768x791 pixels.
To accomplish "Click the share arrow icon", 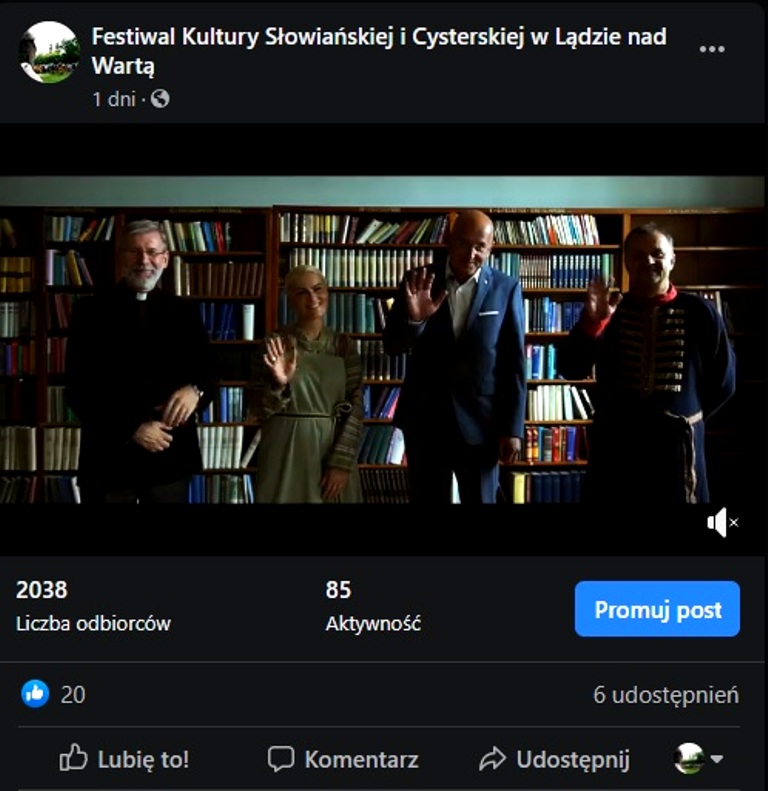I will click(492, 758).
